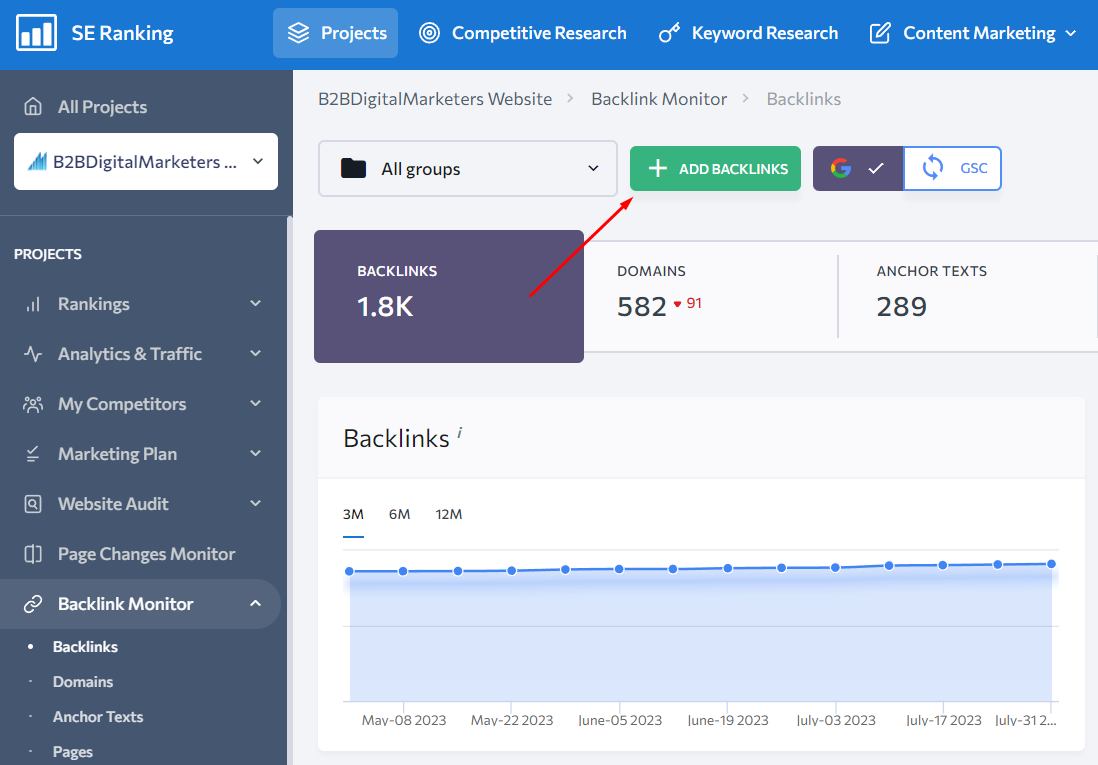The height and width of the screenshot is (765, 1098).
Task: Expand the Rankings sidebar section
Action: 256,303
